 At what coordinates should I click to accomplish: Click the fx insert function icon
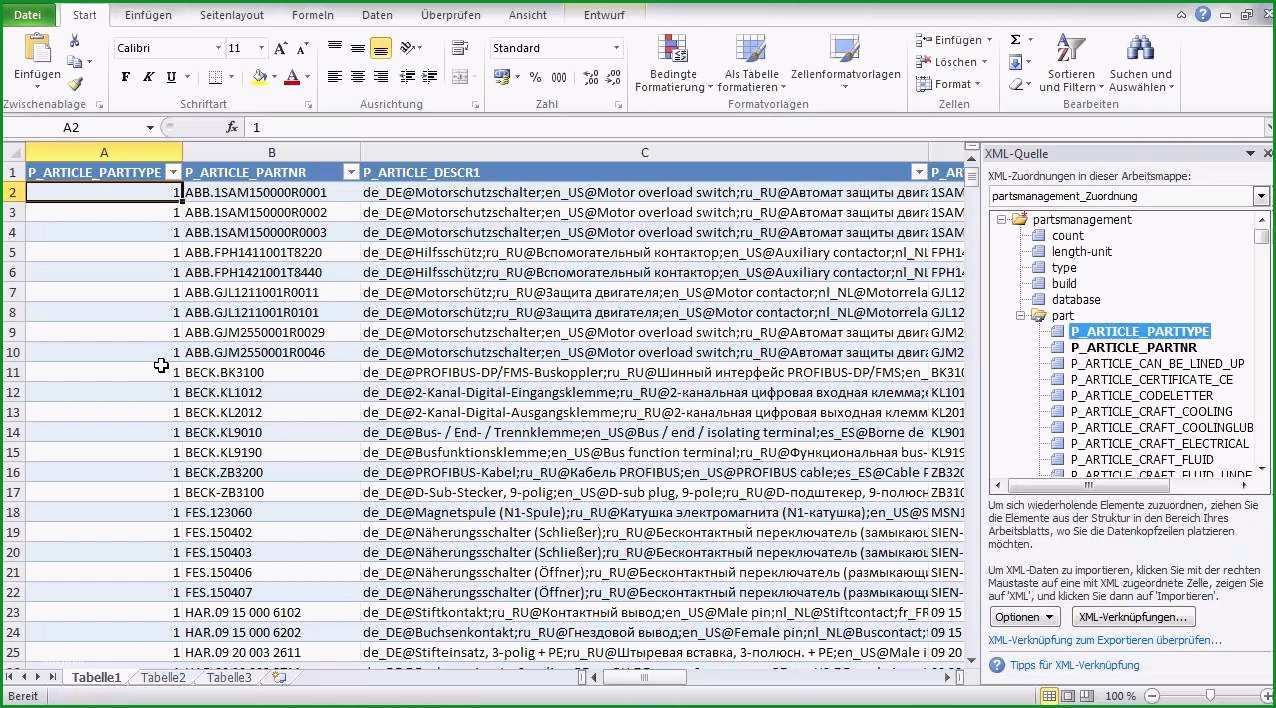click(x=232, y=127)
